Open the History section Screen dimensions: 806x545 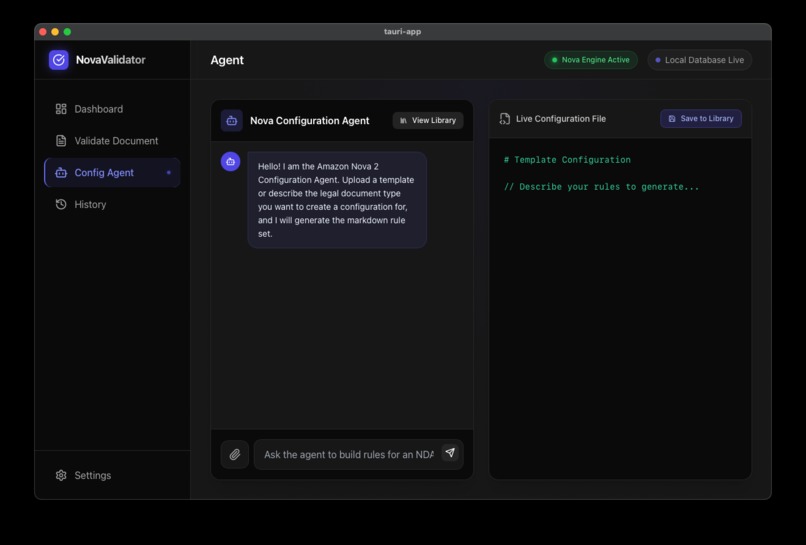(112, 205)
